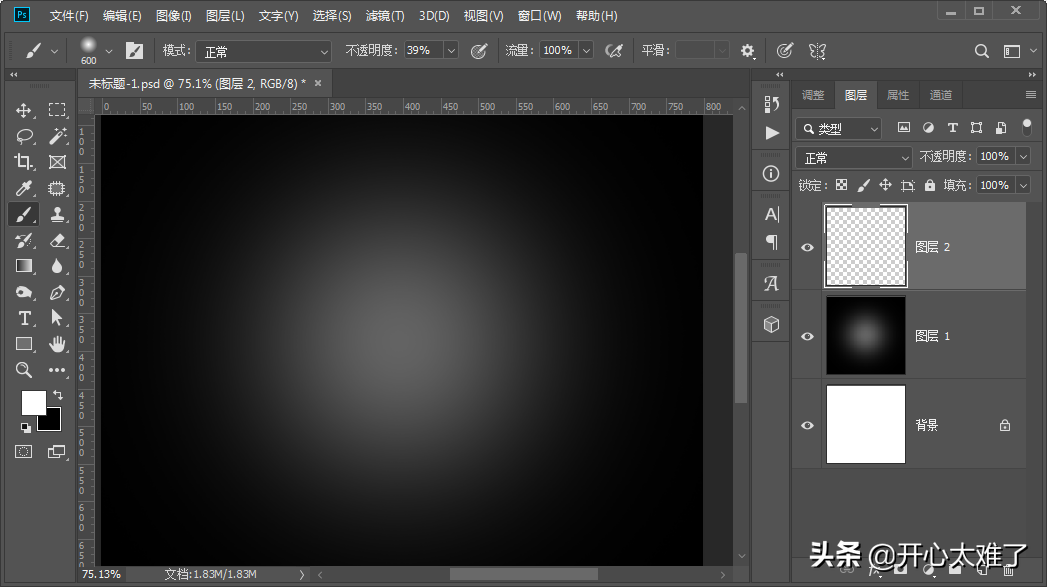Pick the Horizontal Type tool
The width and height of the screenshot is (1047, 587).
click(x=24, y=318)
